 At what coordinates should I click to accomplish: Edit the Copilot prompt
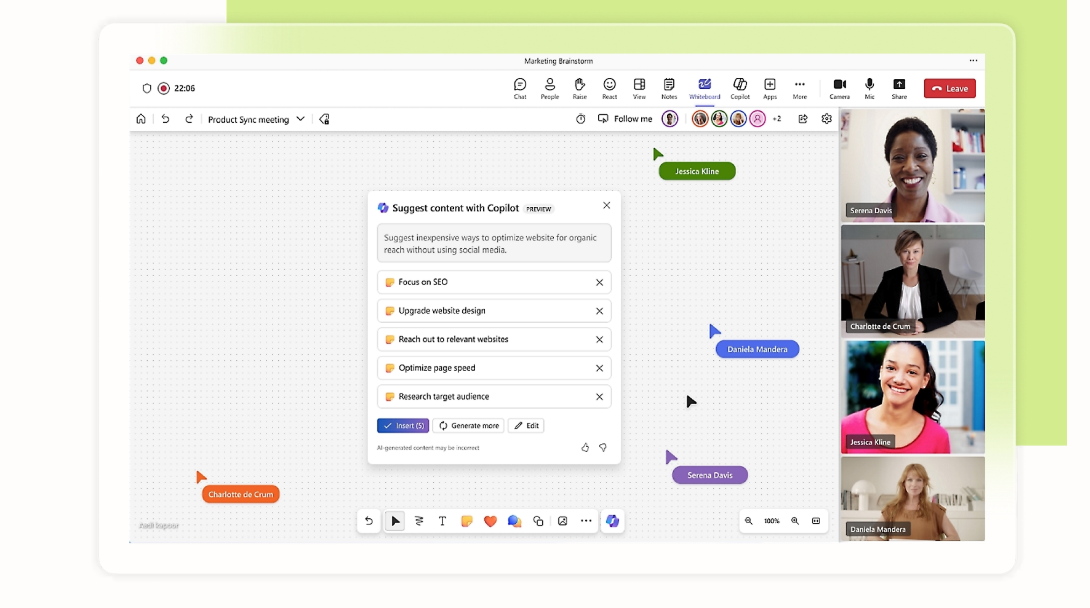click(x=526, y=425)
